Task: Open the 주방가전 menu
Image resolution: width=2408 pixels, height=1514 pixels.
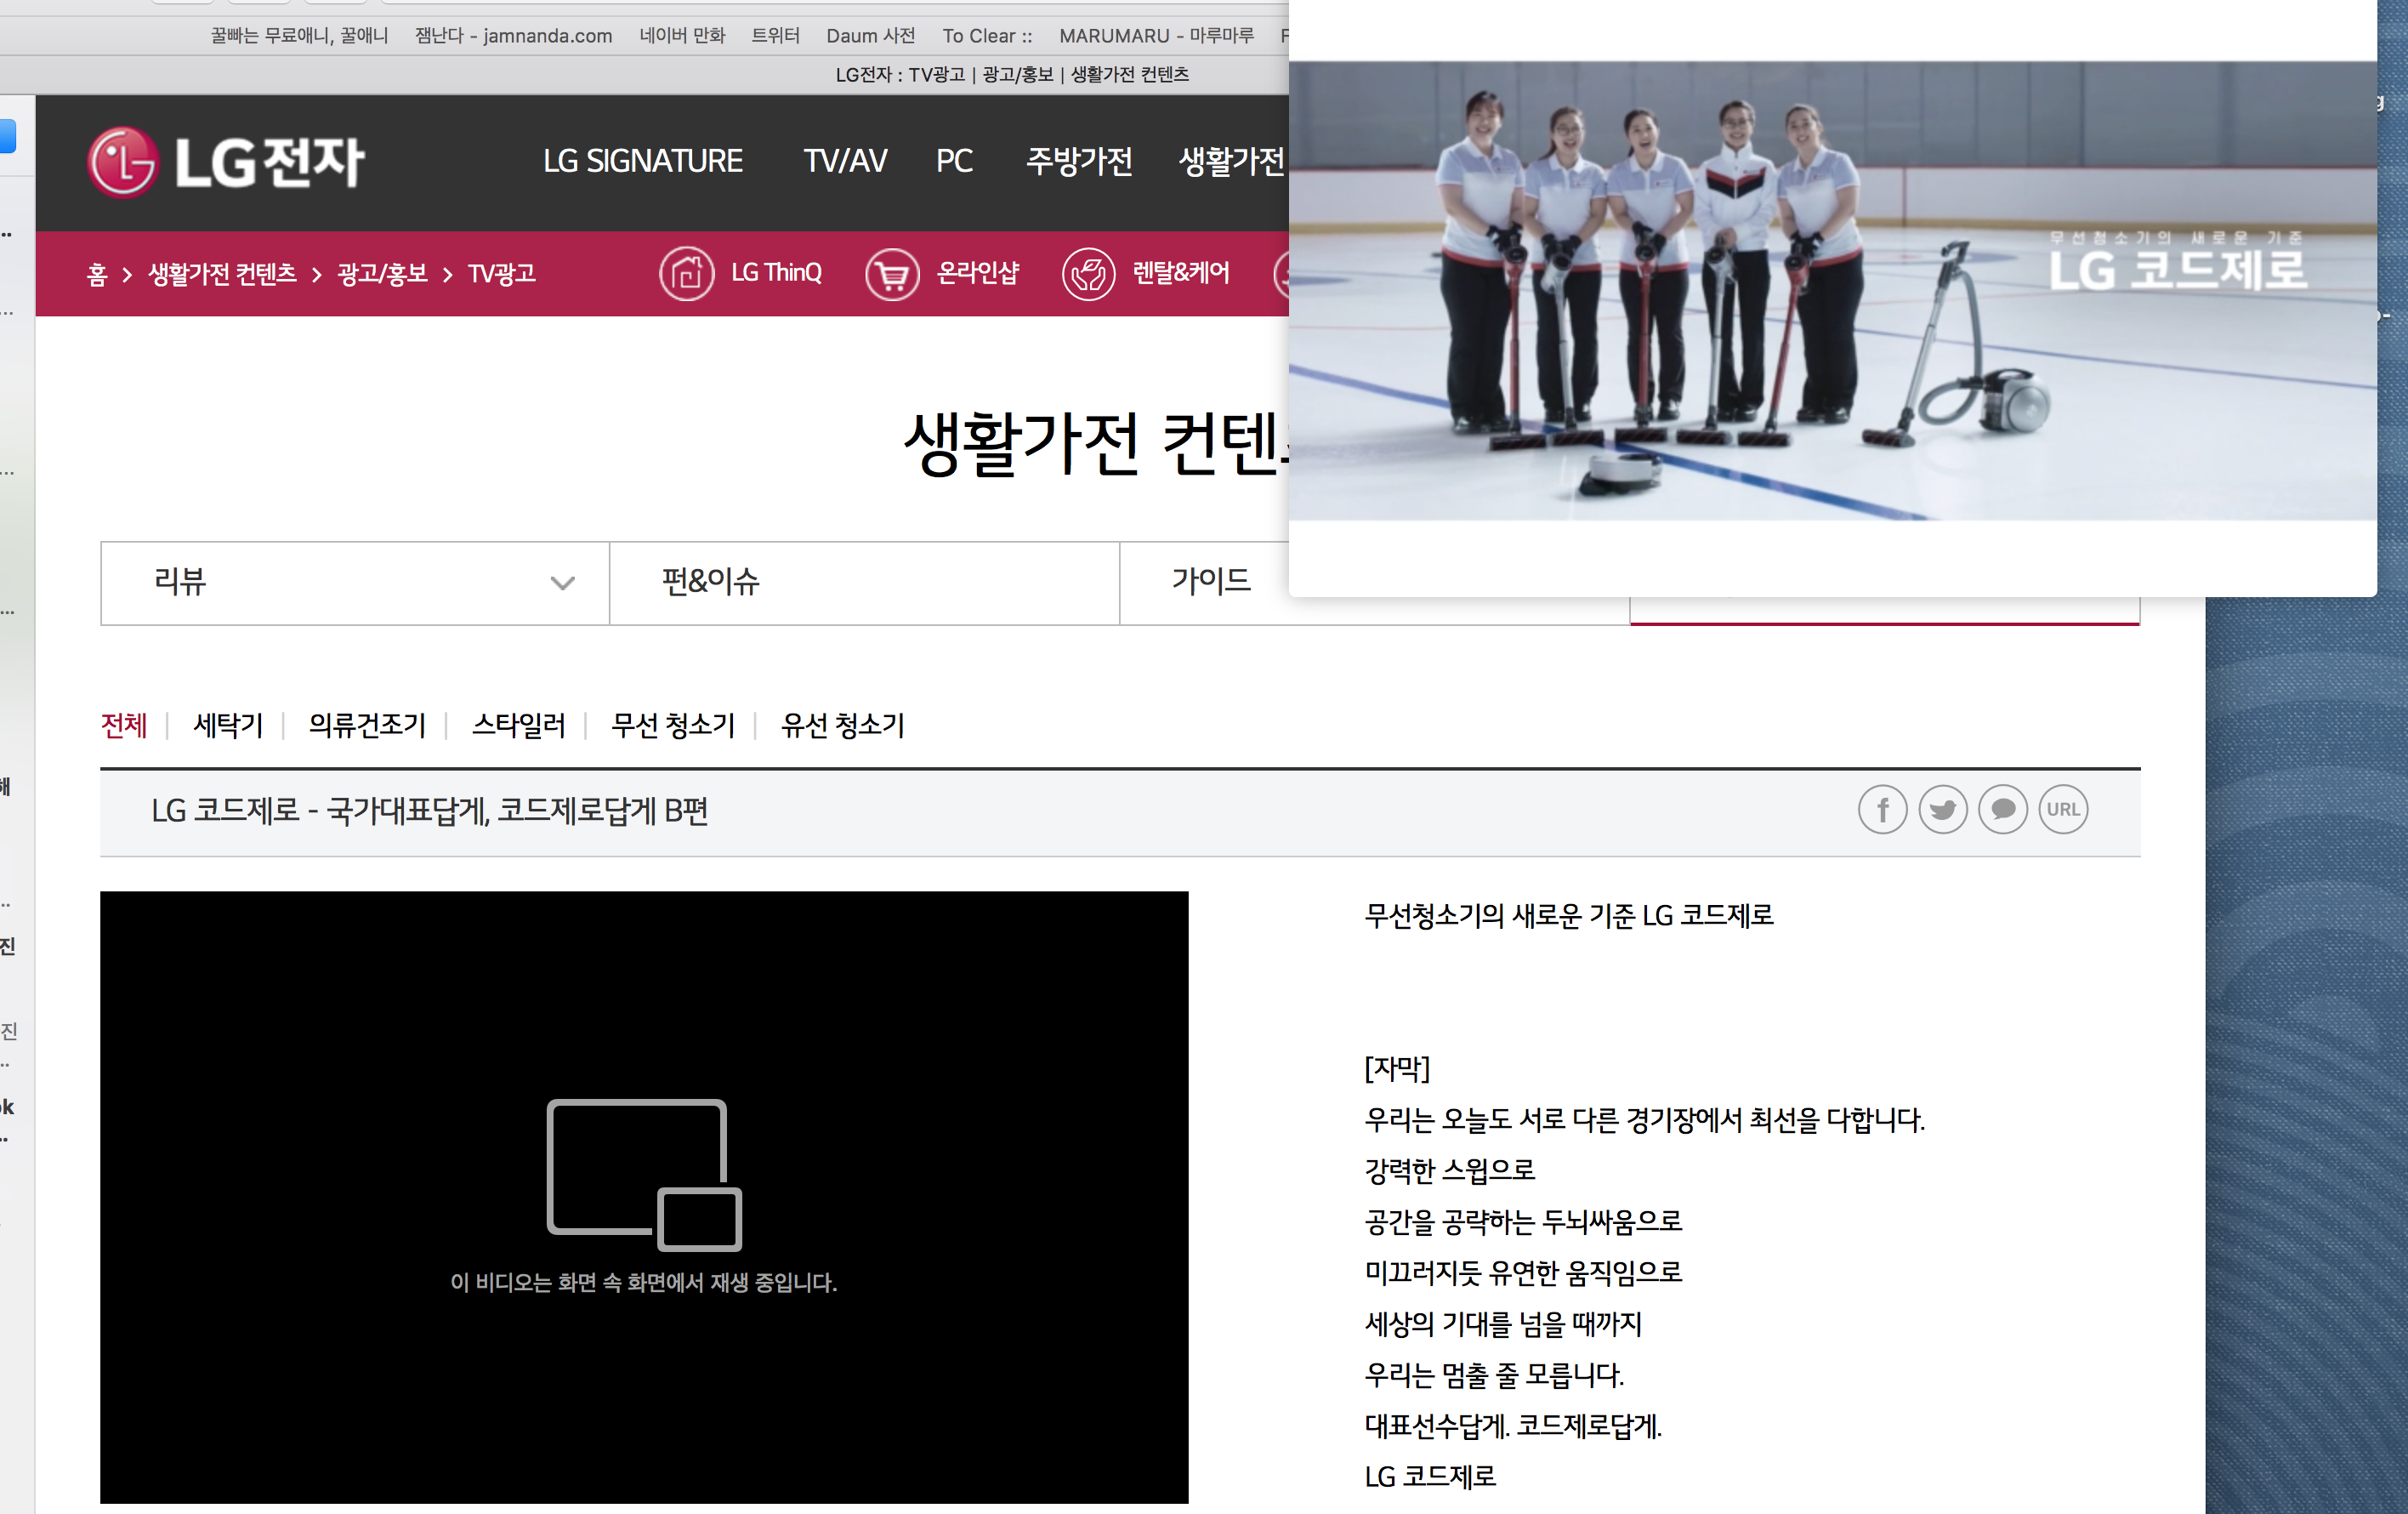Action: pos(1078,161)
